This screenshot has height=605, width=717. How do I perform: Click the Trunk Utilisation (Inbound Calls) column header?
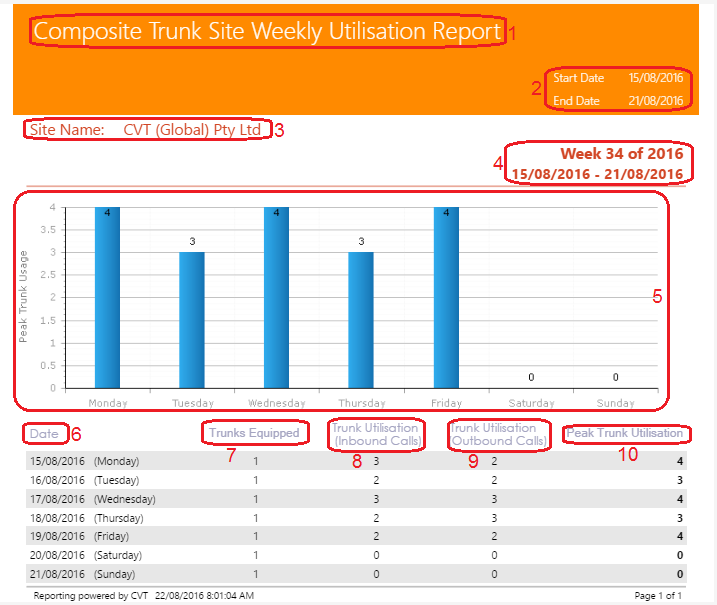pos(376,434)
